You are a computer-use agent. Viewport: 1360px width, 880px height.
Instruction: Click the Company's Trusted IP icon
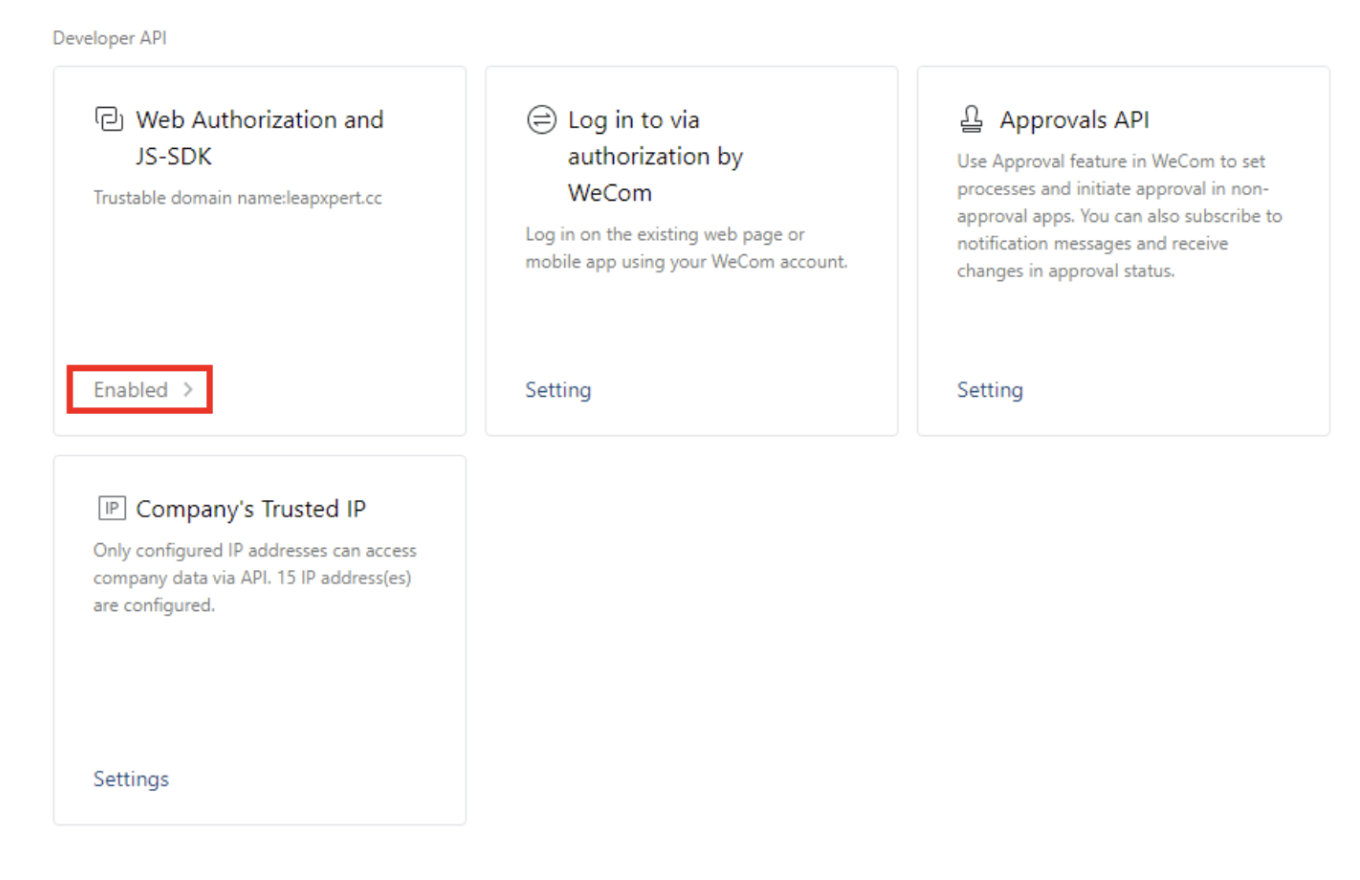[x=109, y=509]
